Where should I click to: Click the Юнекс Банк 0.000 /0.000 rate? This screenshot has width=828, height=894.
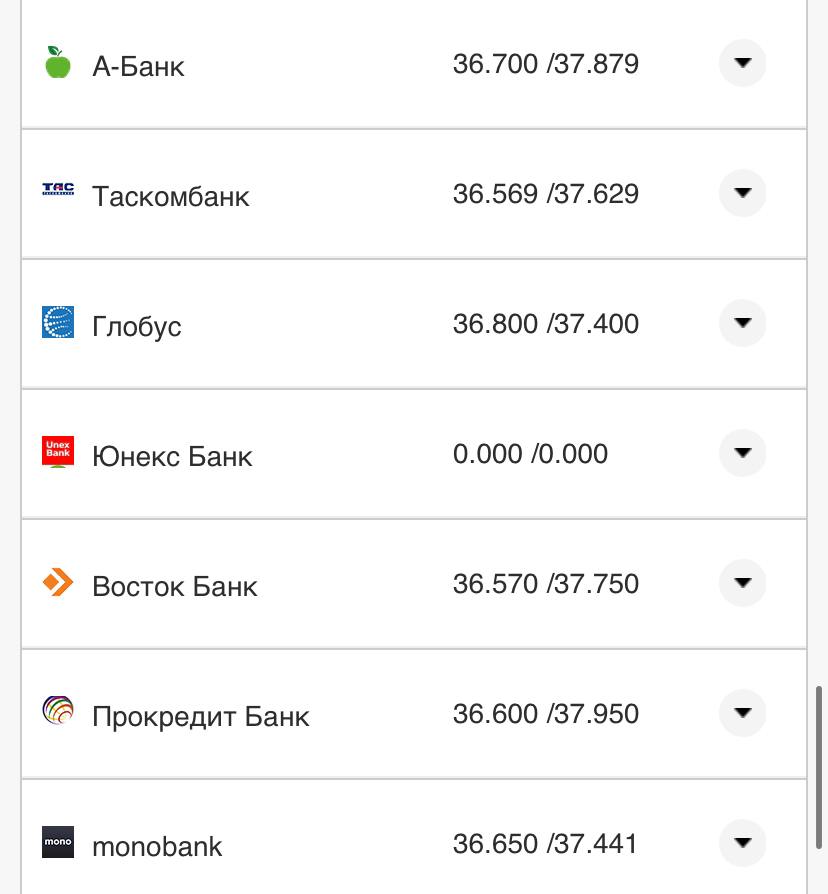coord(530,454)
